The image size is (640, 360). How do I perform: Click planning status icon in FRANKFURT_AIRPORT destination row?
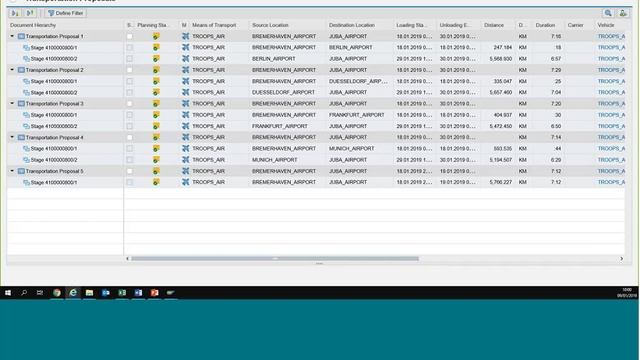[156, 115]
